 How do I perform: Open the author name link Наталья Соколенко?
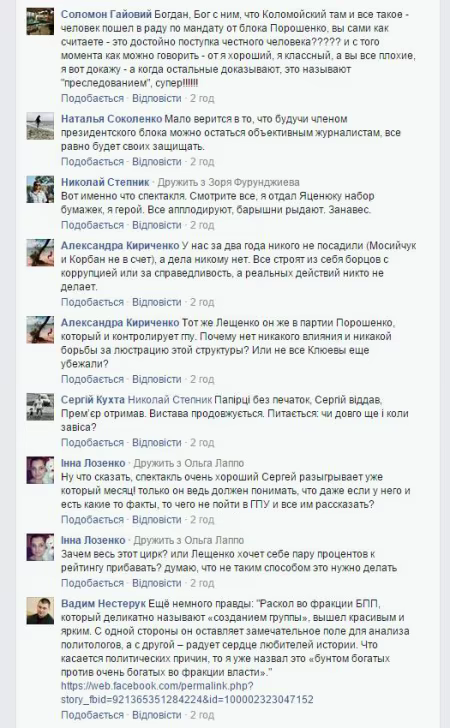pyautogui.click(x=111, y=119)
